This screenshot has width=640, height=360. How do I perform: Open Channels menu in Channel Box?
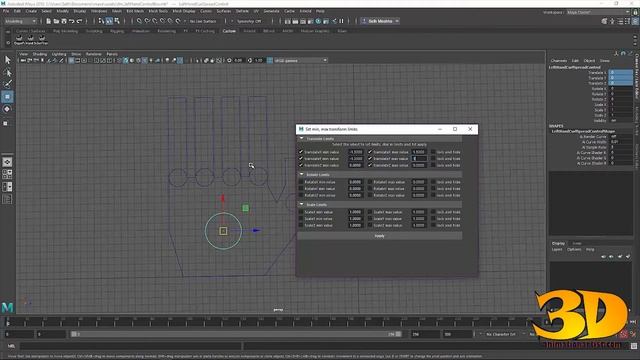[559, 60]
